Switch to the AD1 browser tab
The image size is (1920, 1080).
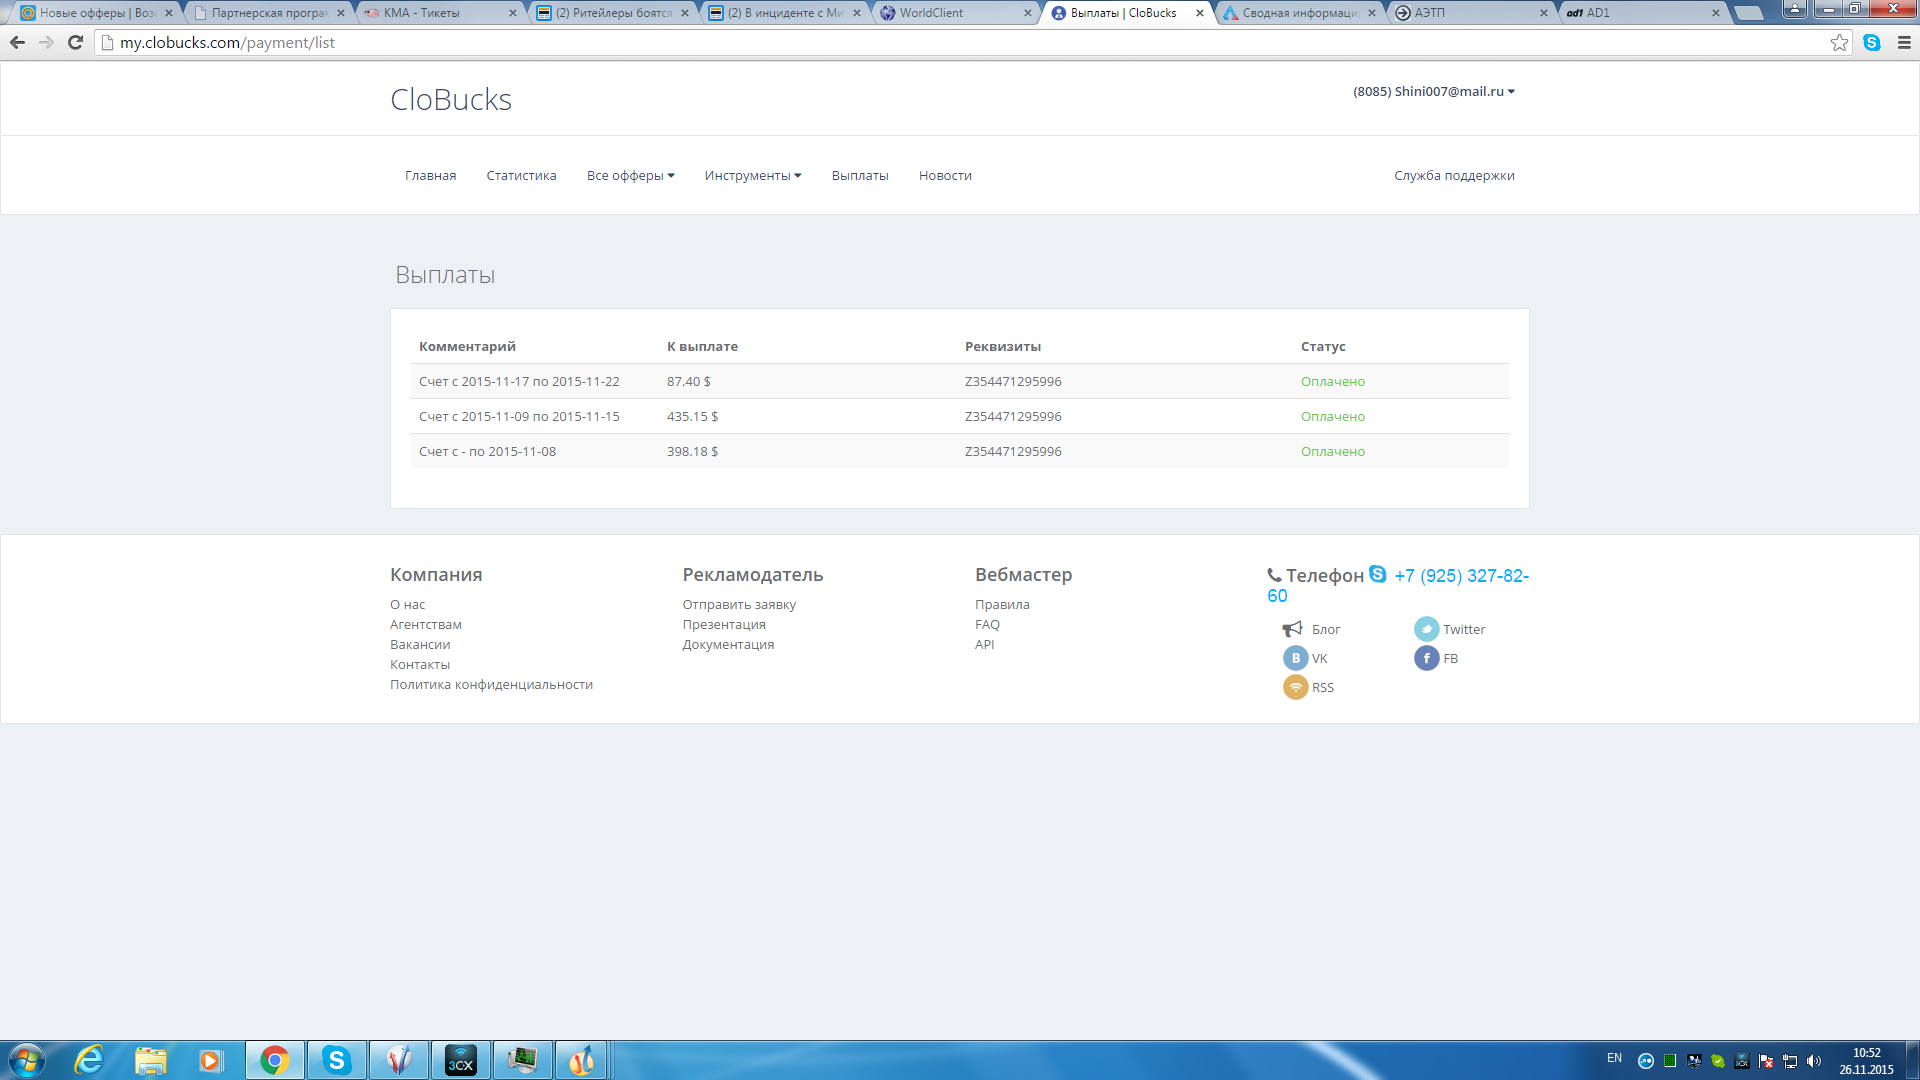[1642, 13]
